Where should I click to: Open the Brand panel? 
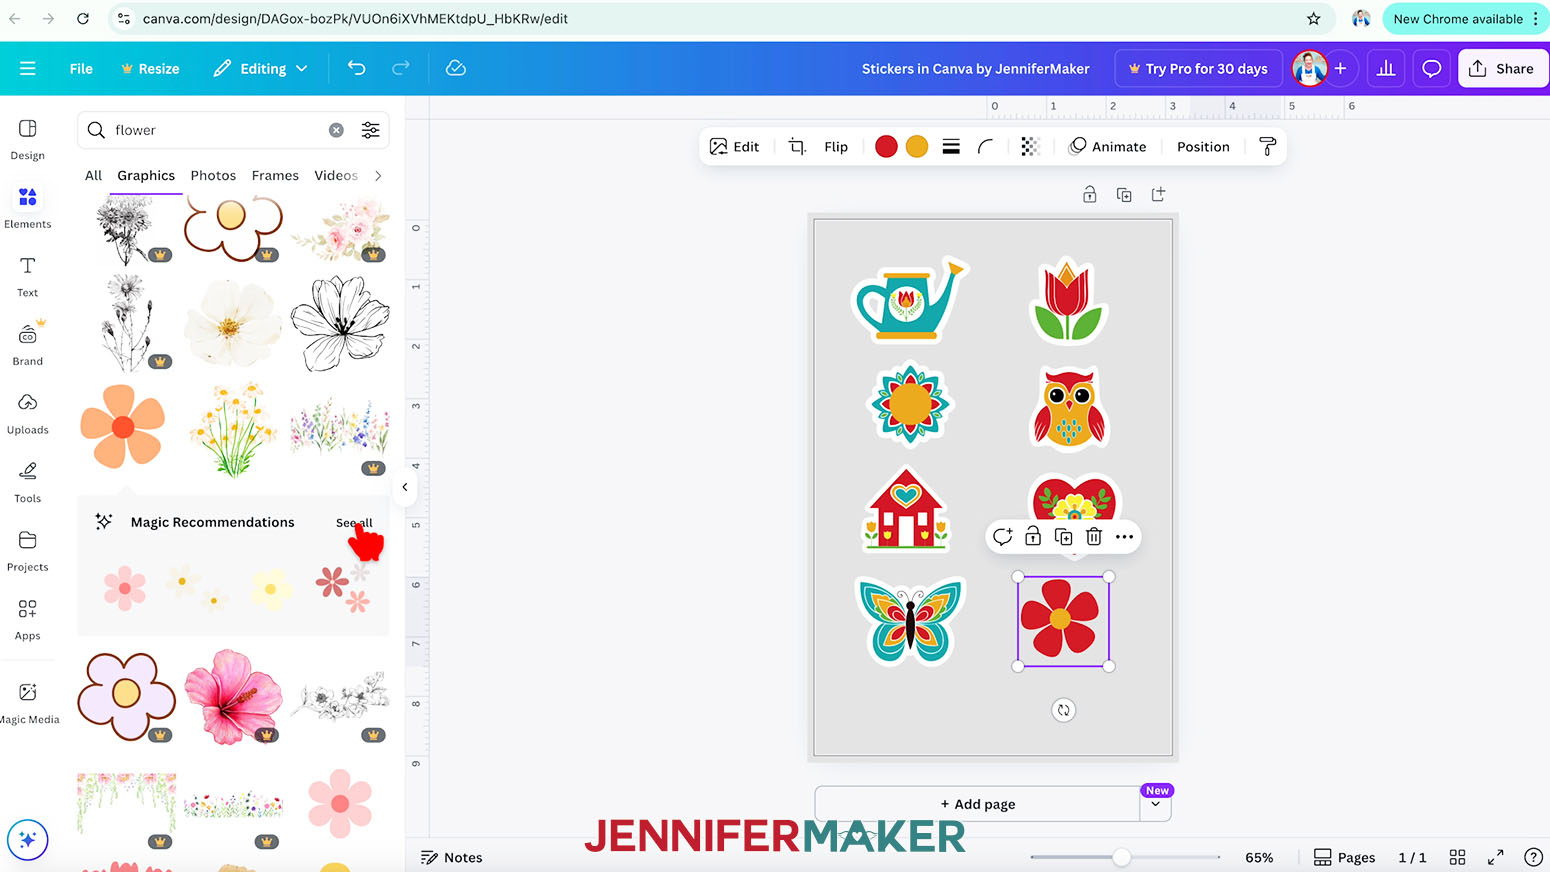point(27,345)
